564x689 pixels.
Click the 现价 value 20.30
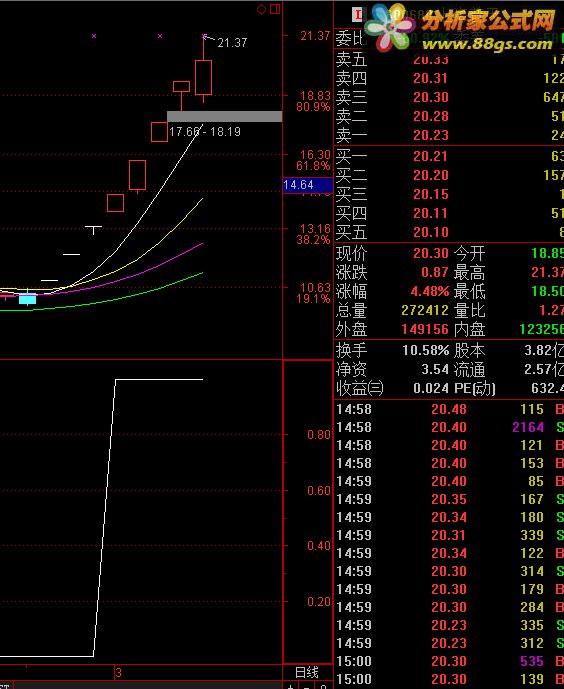click(x=430, y=253)
